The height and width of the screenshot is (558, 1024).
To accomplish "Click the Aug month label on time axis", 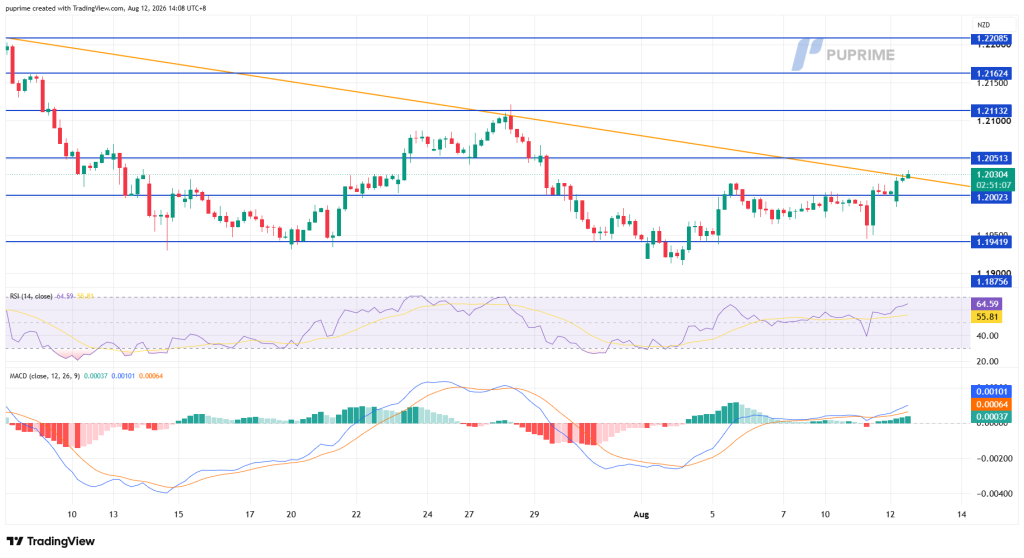I will 641,515.
